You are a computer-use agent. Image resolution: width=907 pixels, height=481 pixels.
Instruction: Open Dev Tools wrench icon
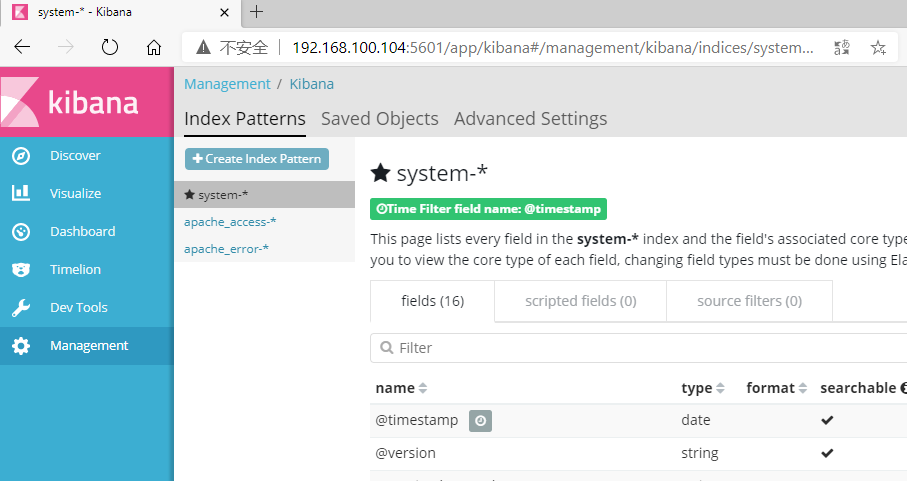21,308
